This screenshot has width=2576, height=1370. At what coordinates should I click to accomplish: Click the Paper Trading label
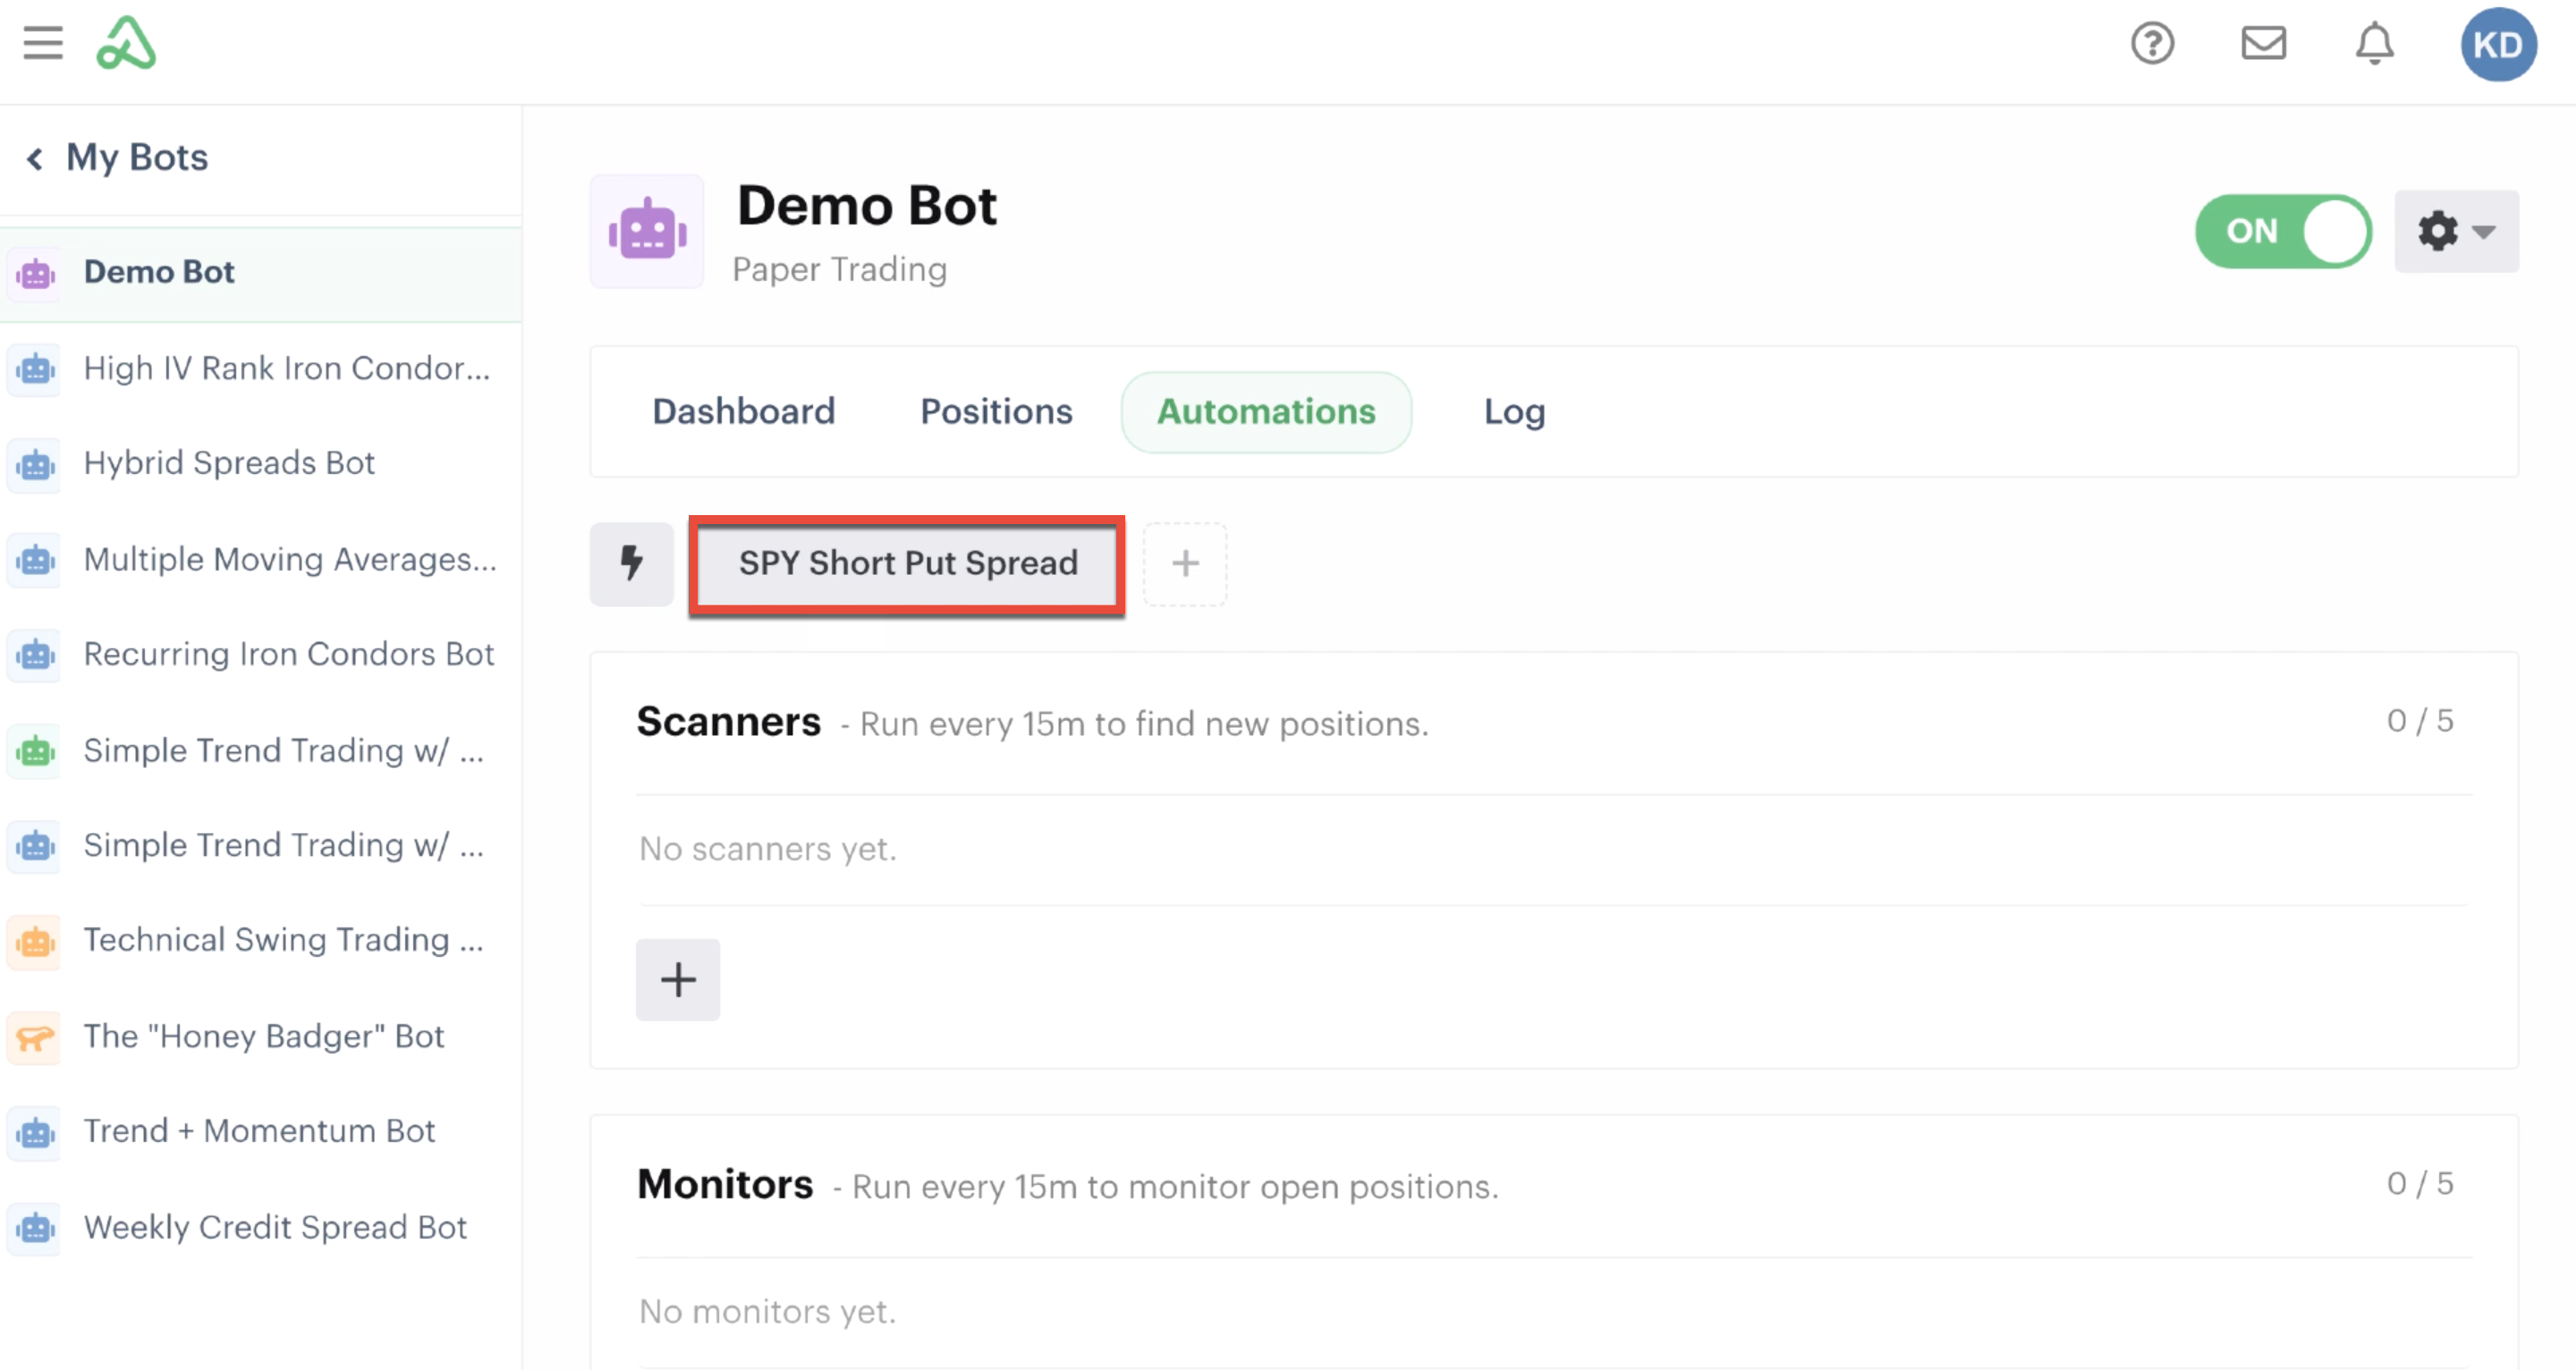coord(839,269)
